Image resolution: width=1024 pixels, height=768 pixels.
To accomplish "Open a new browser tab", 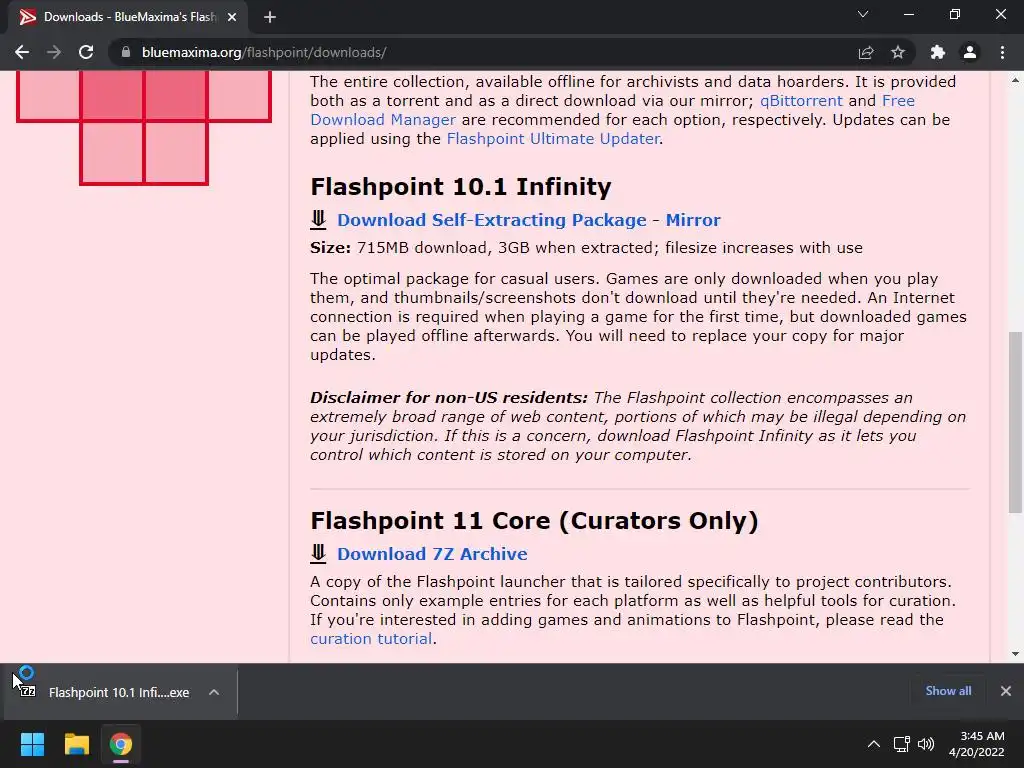I will (270, 17).
